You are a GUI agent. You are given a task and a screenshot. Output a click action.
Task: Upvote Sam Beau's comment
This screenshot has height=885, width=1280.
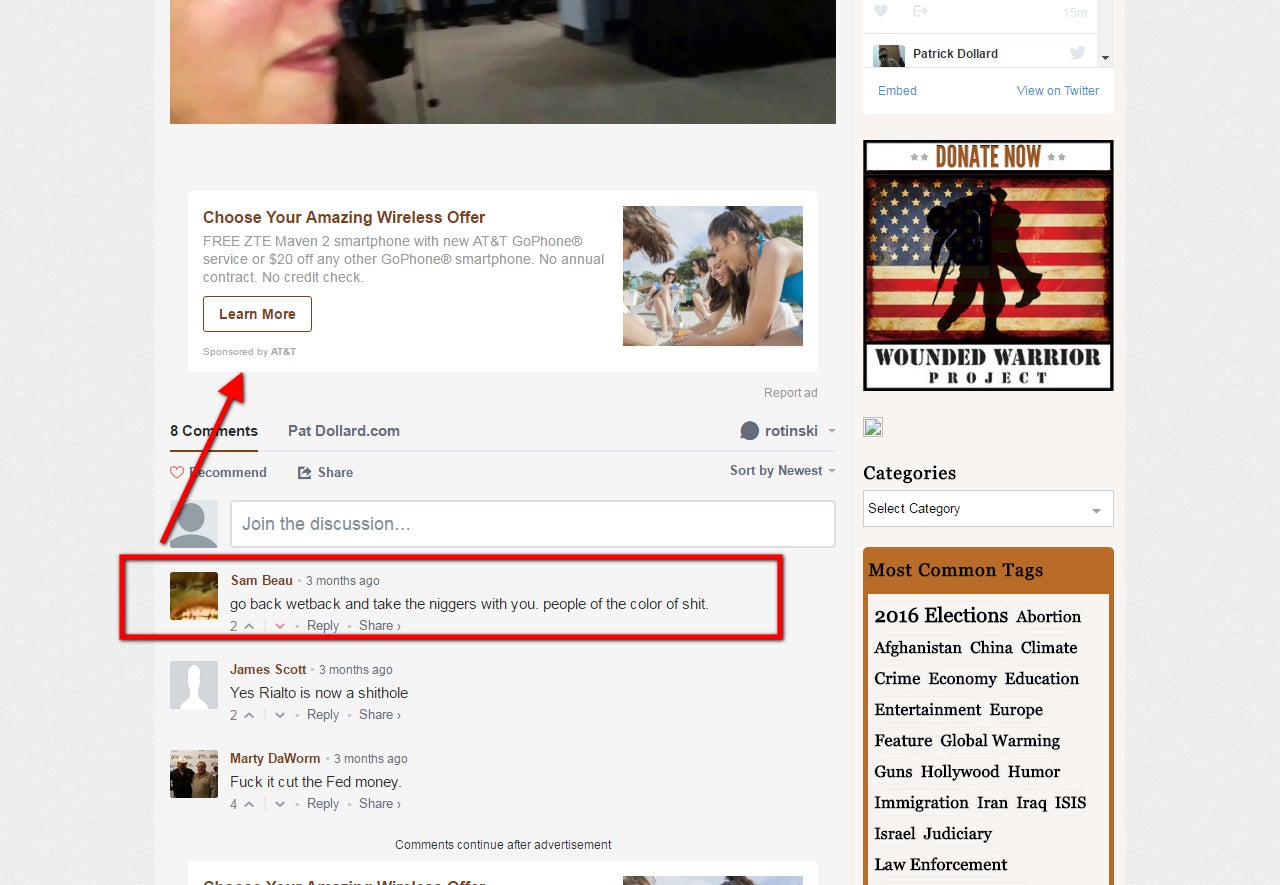coord(249,626)
